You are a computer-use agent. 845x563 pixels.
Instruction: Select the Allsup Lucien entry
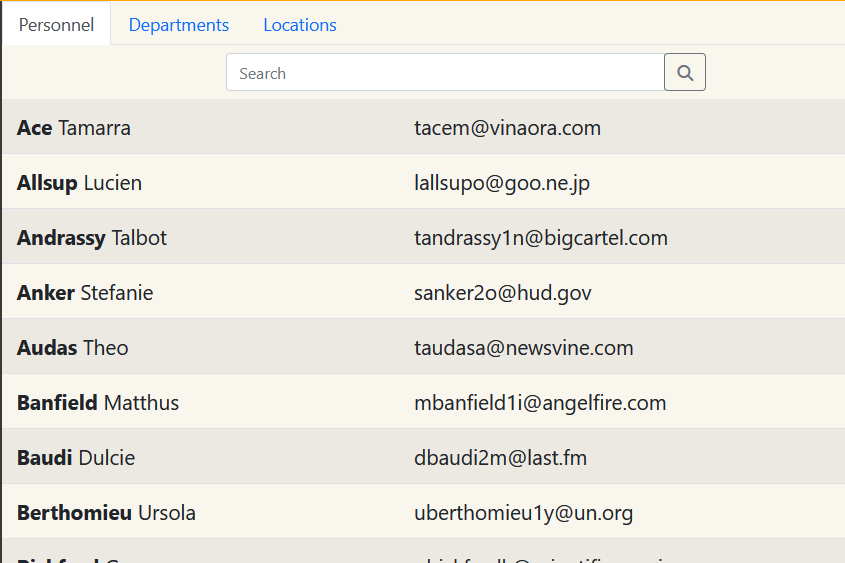[x=80, y=183]
